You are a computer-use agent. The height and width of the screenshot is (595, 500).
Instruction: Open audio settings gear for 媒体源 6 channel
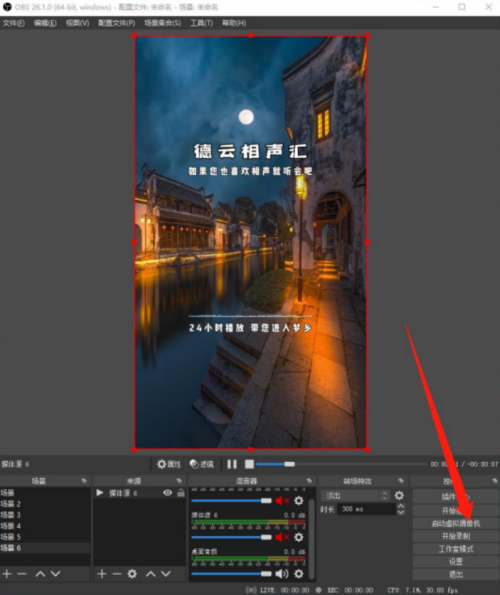[x=299, y=537]
